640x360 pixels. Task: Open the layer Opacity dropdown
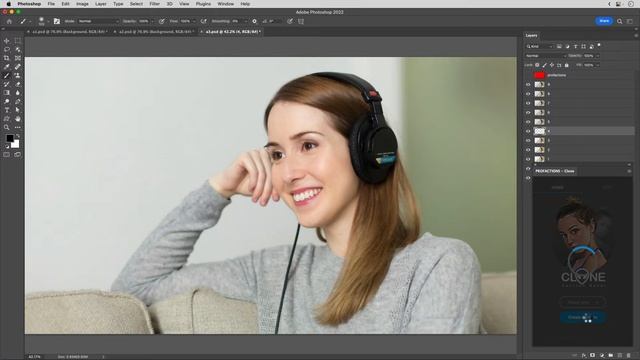[x=597, y=56]
